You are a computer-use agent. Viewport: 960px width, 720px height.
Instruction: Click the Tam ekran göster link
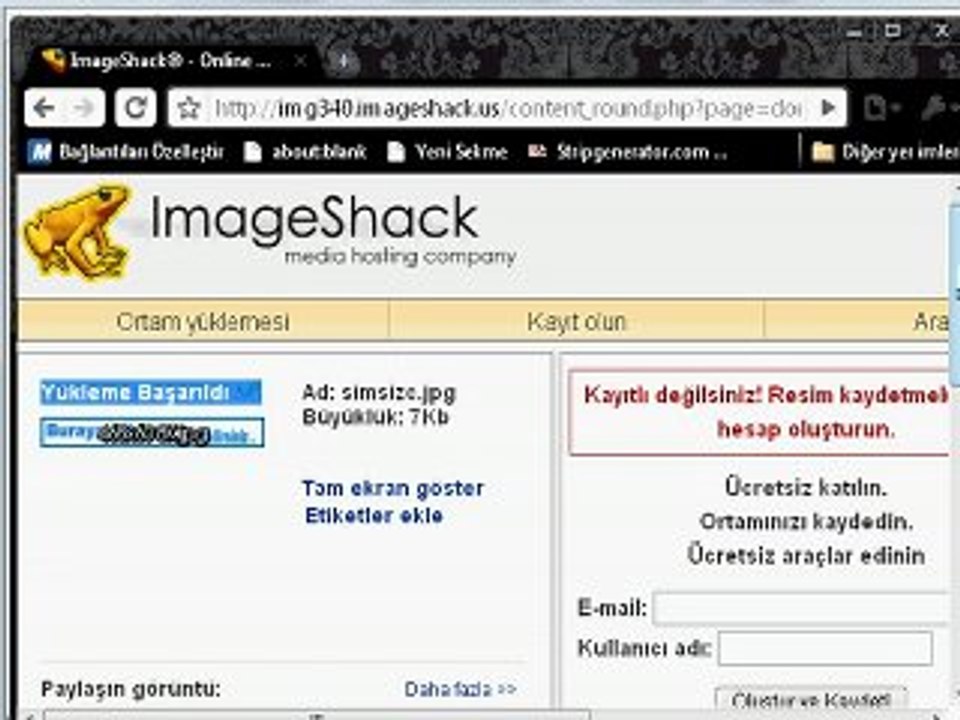pos(392,488)
